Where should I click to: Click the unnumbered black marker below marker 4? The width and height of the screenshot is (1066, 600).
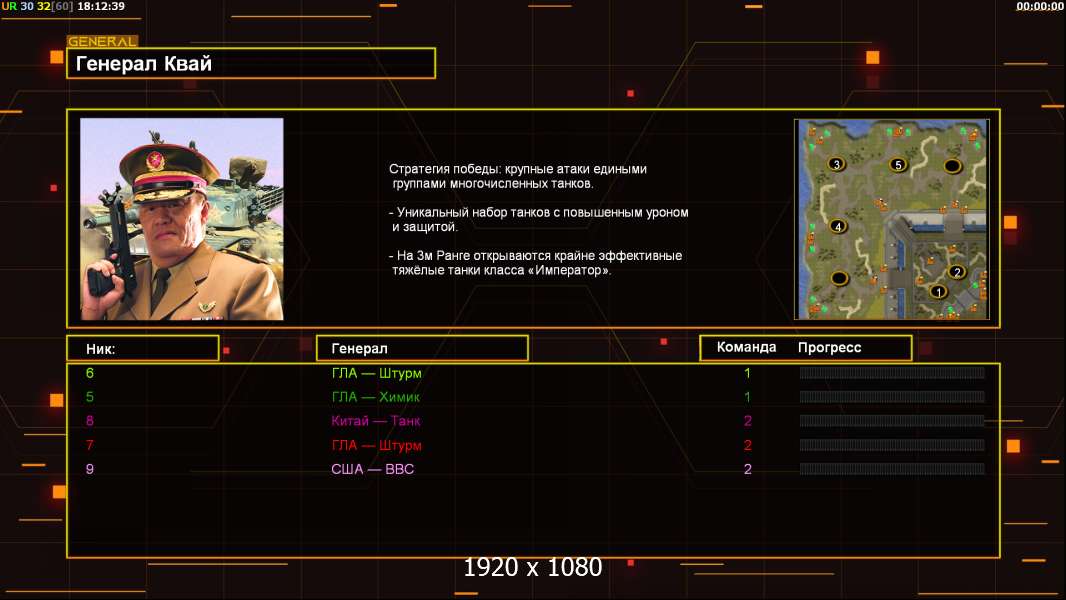(839, 278)
